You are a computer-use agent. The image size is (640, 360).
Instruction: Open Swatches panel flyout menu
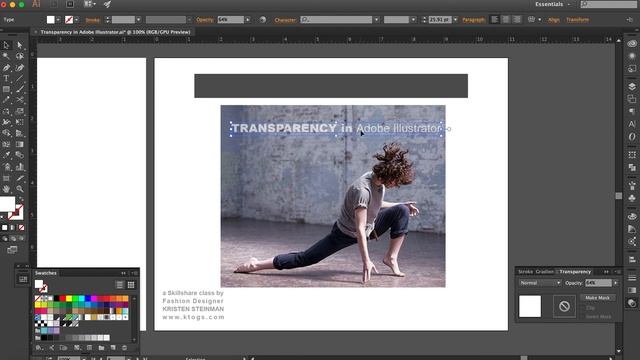click(x=134, y=273)
